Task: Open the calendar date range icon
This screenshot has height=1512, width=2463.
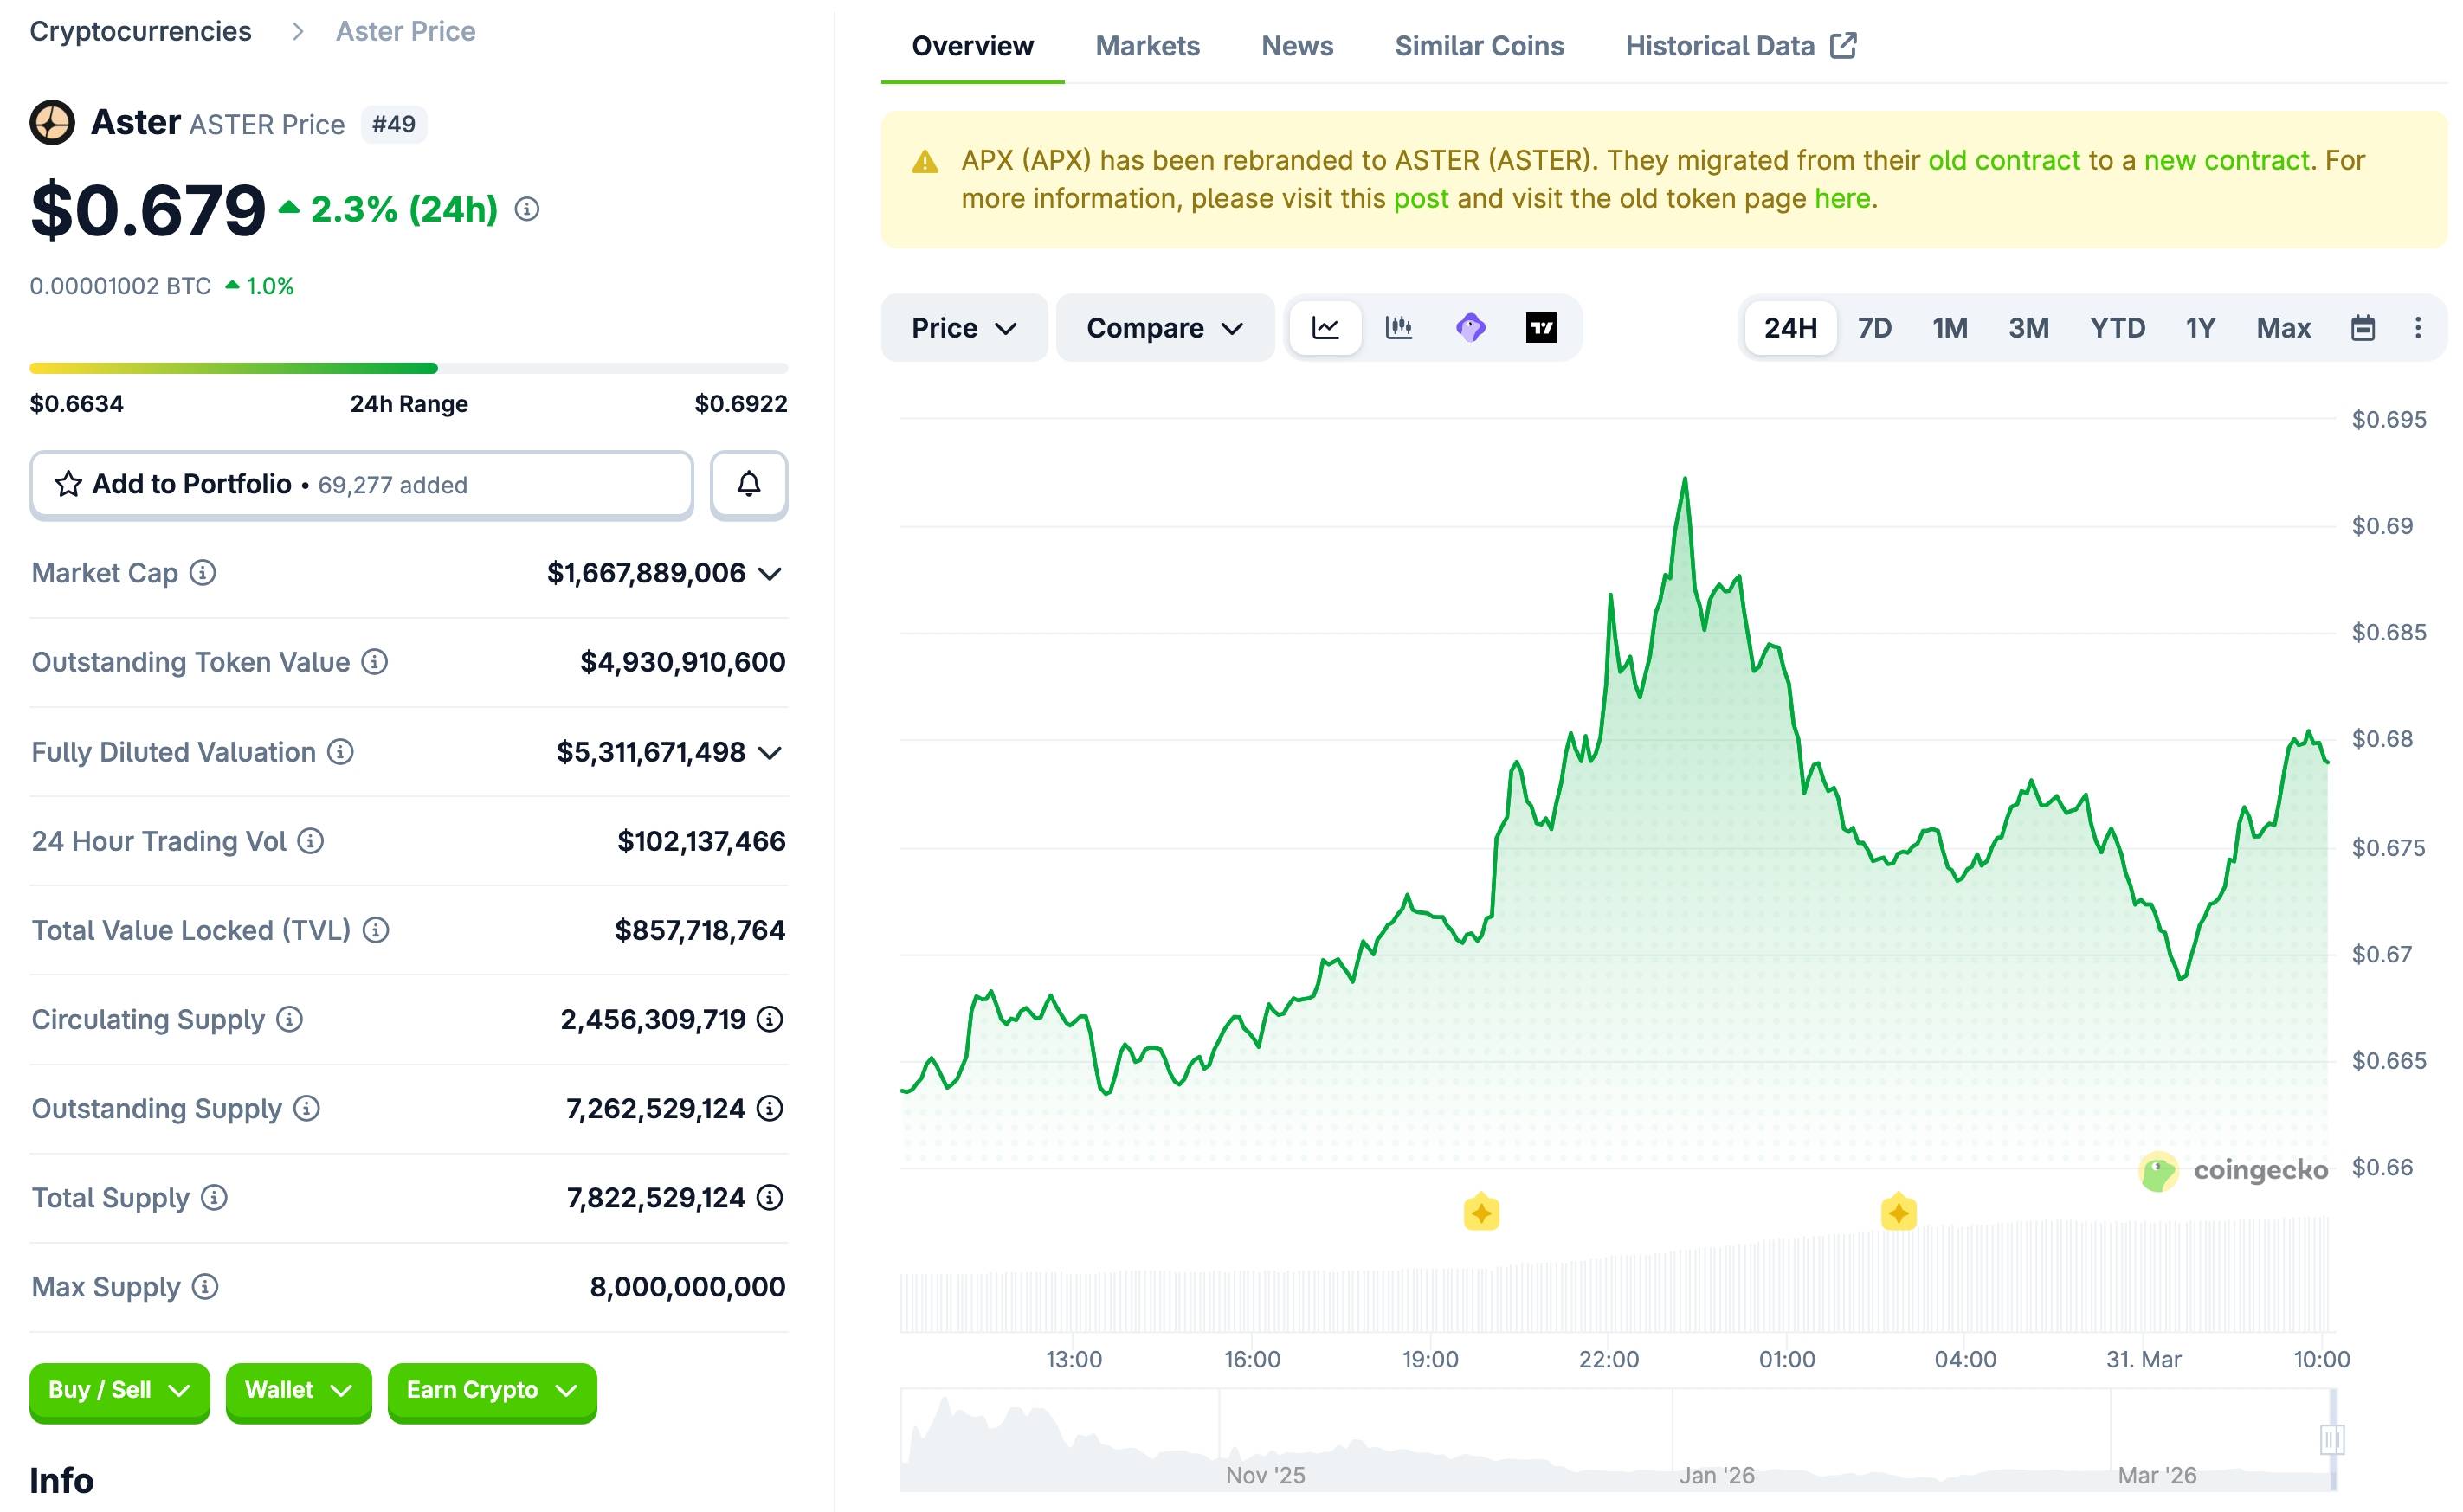Action: click(x=2363, y=327)
